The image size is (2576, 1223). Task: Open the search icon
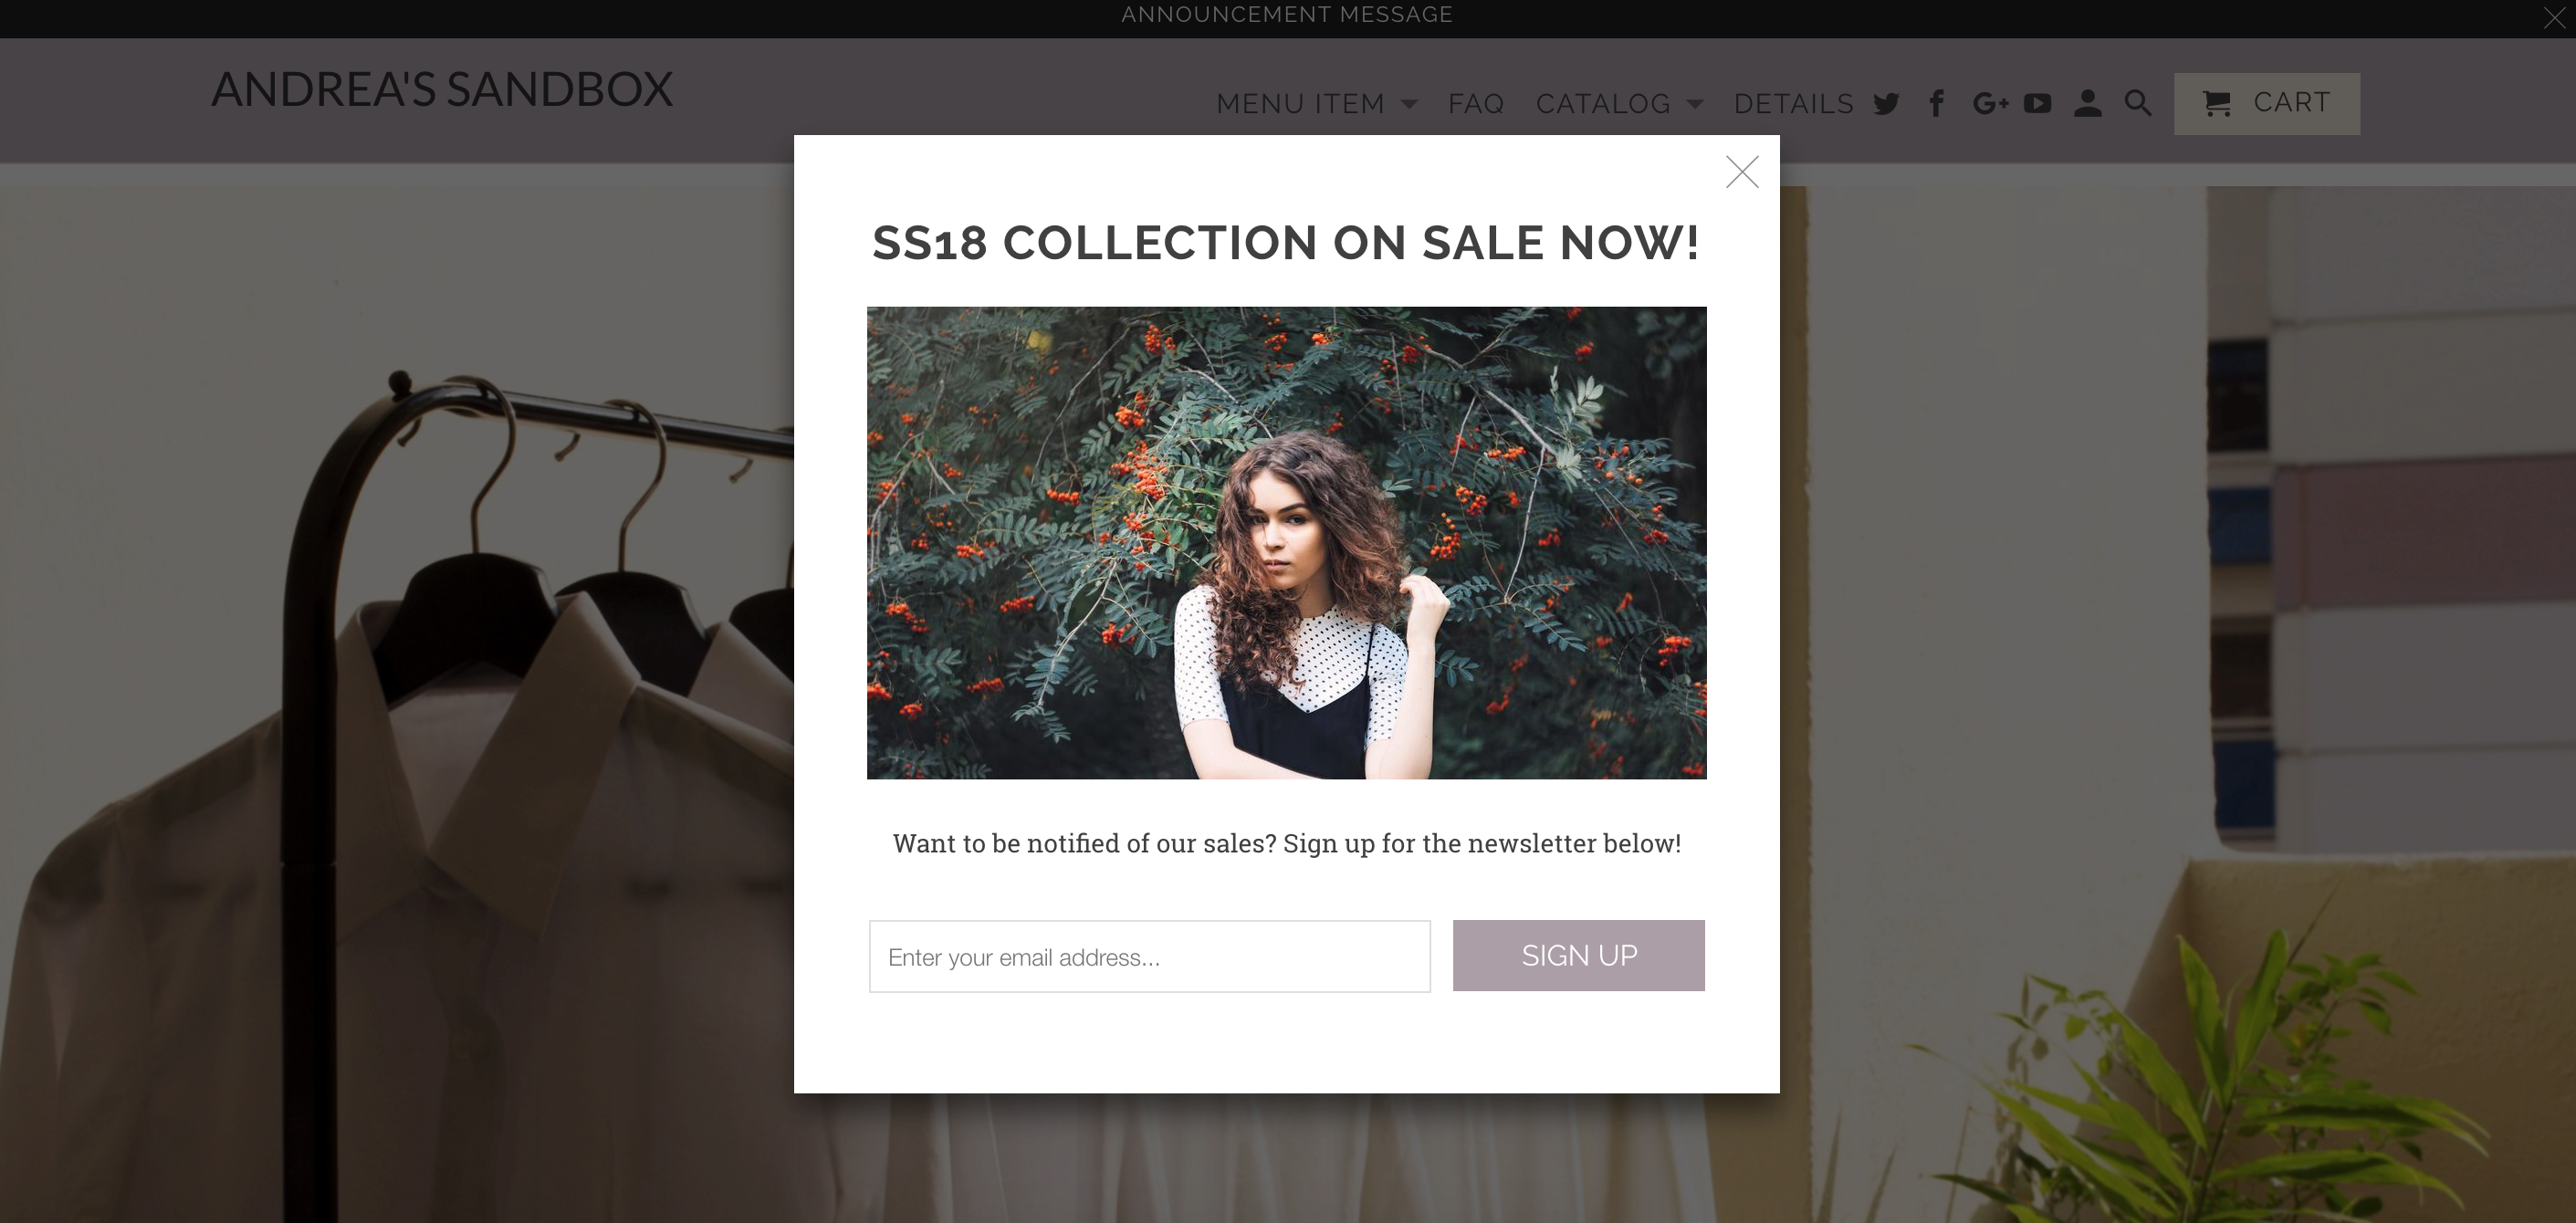click(2137, 103)
